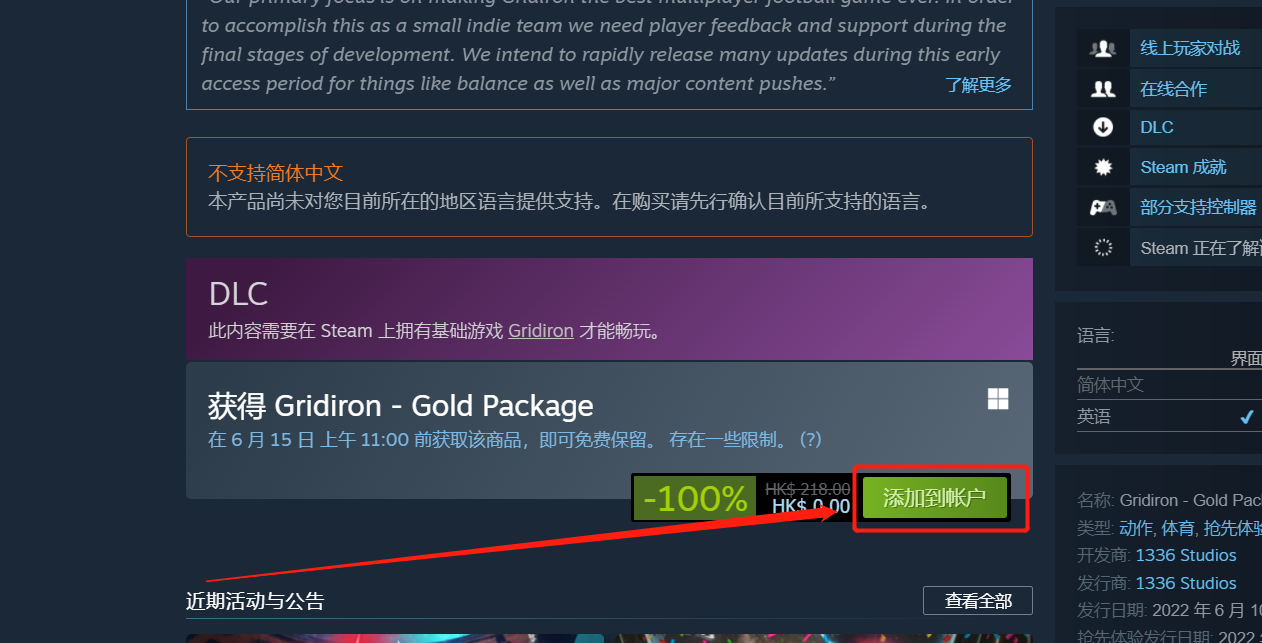Screen dimensions: 1262x643
Task: Click the online PvP players icon
Action: pos(1103,48)
